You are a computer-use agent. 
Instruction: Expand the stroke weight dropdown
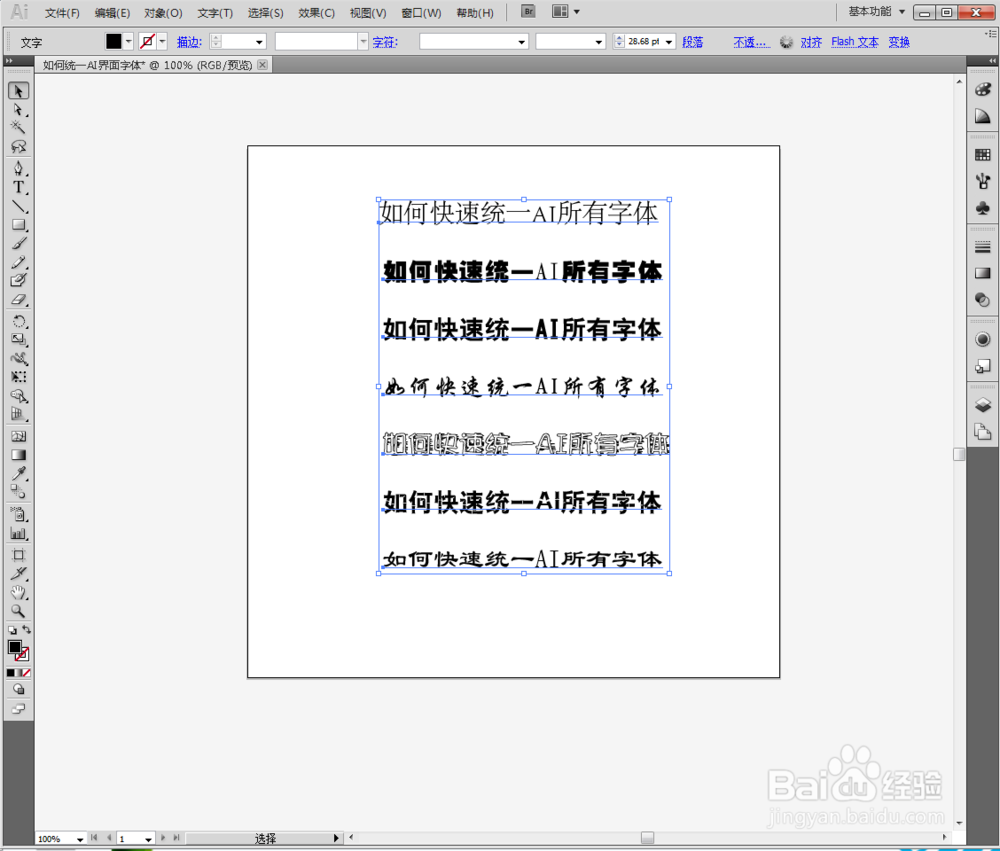click(x=259, y=42)
